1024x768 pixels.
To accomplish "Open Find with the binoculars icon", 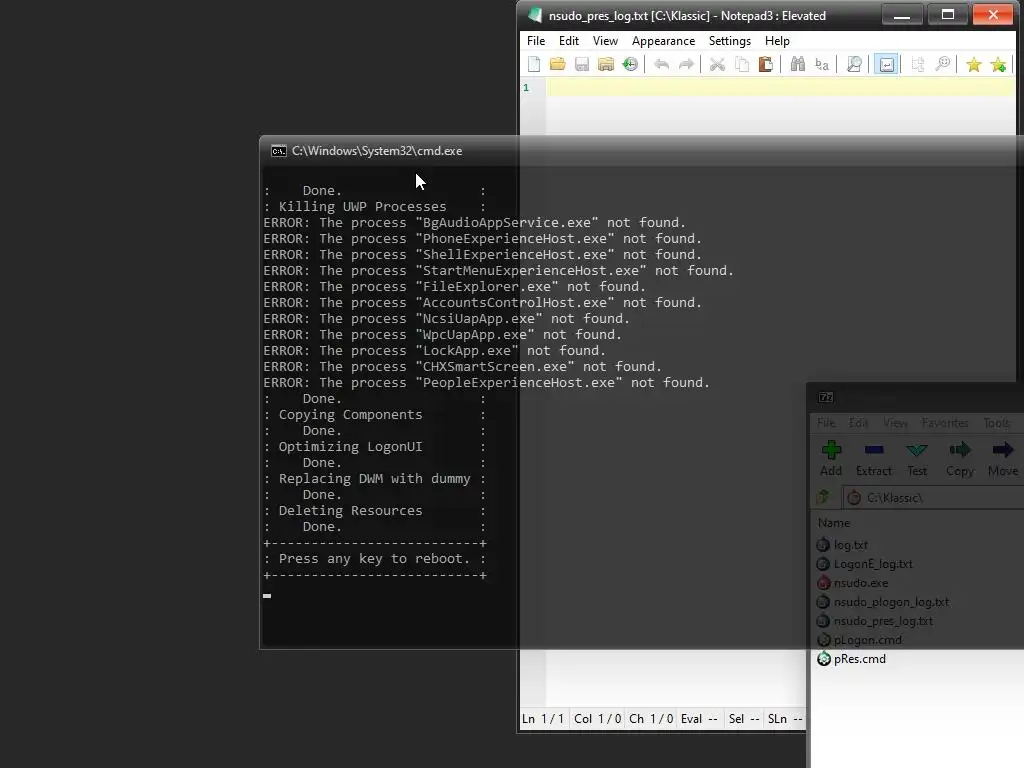I will pyautogui.click(x=797, y=64).
